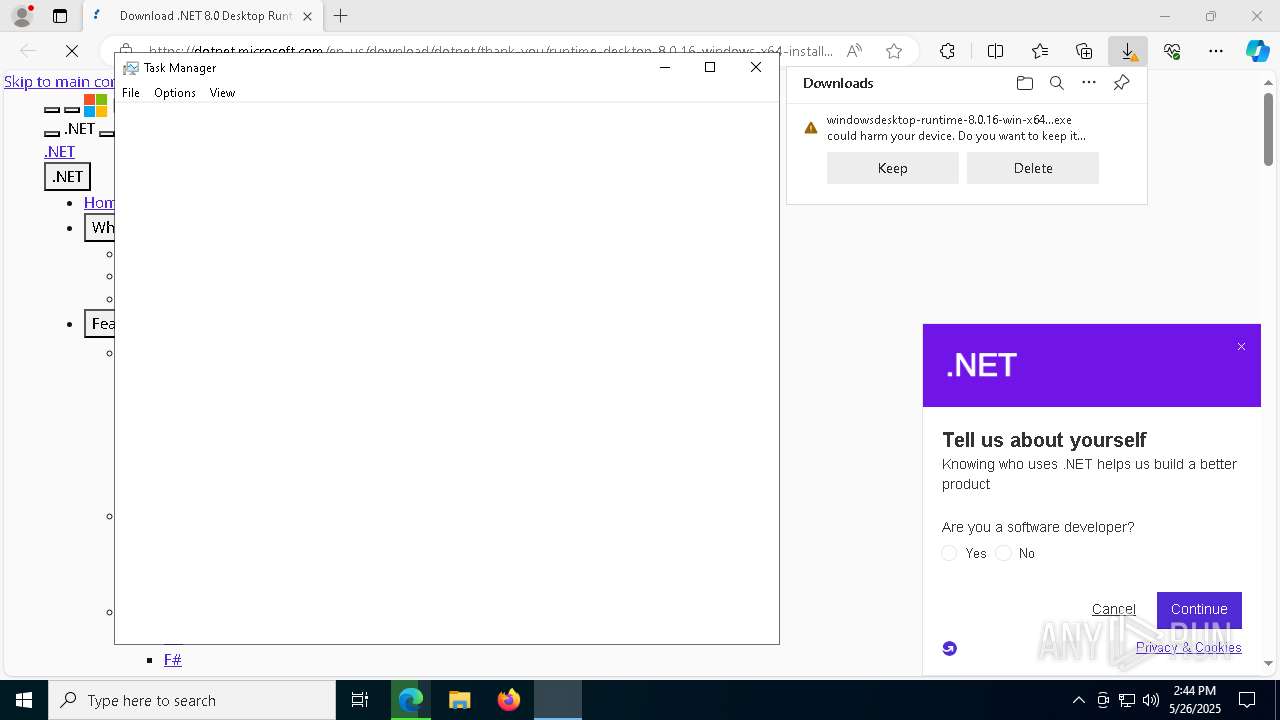
Task: Open the volume control in system tray
Action: [x=1150, y=700]
